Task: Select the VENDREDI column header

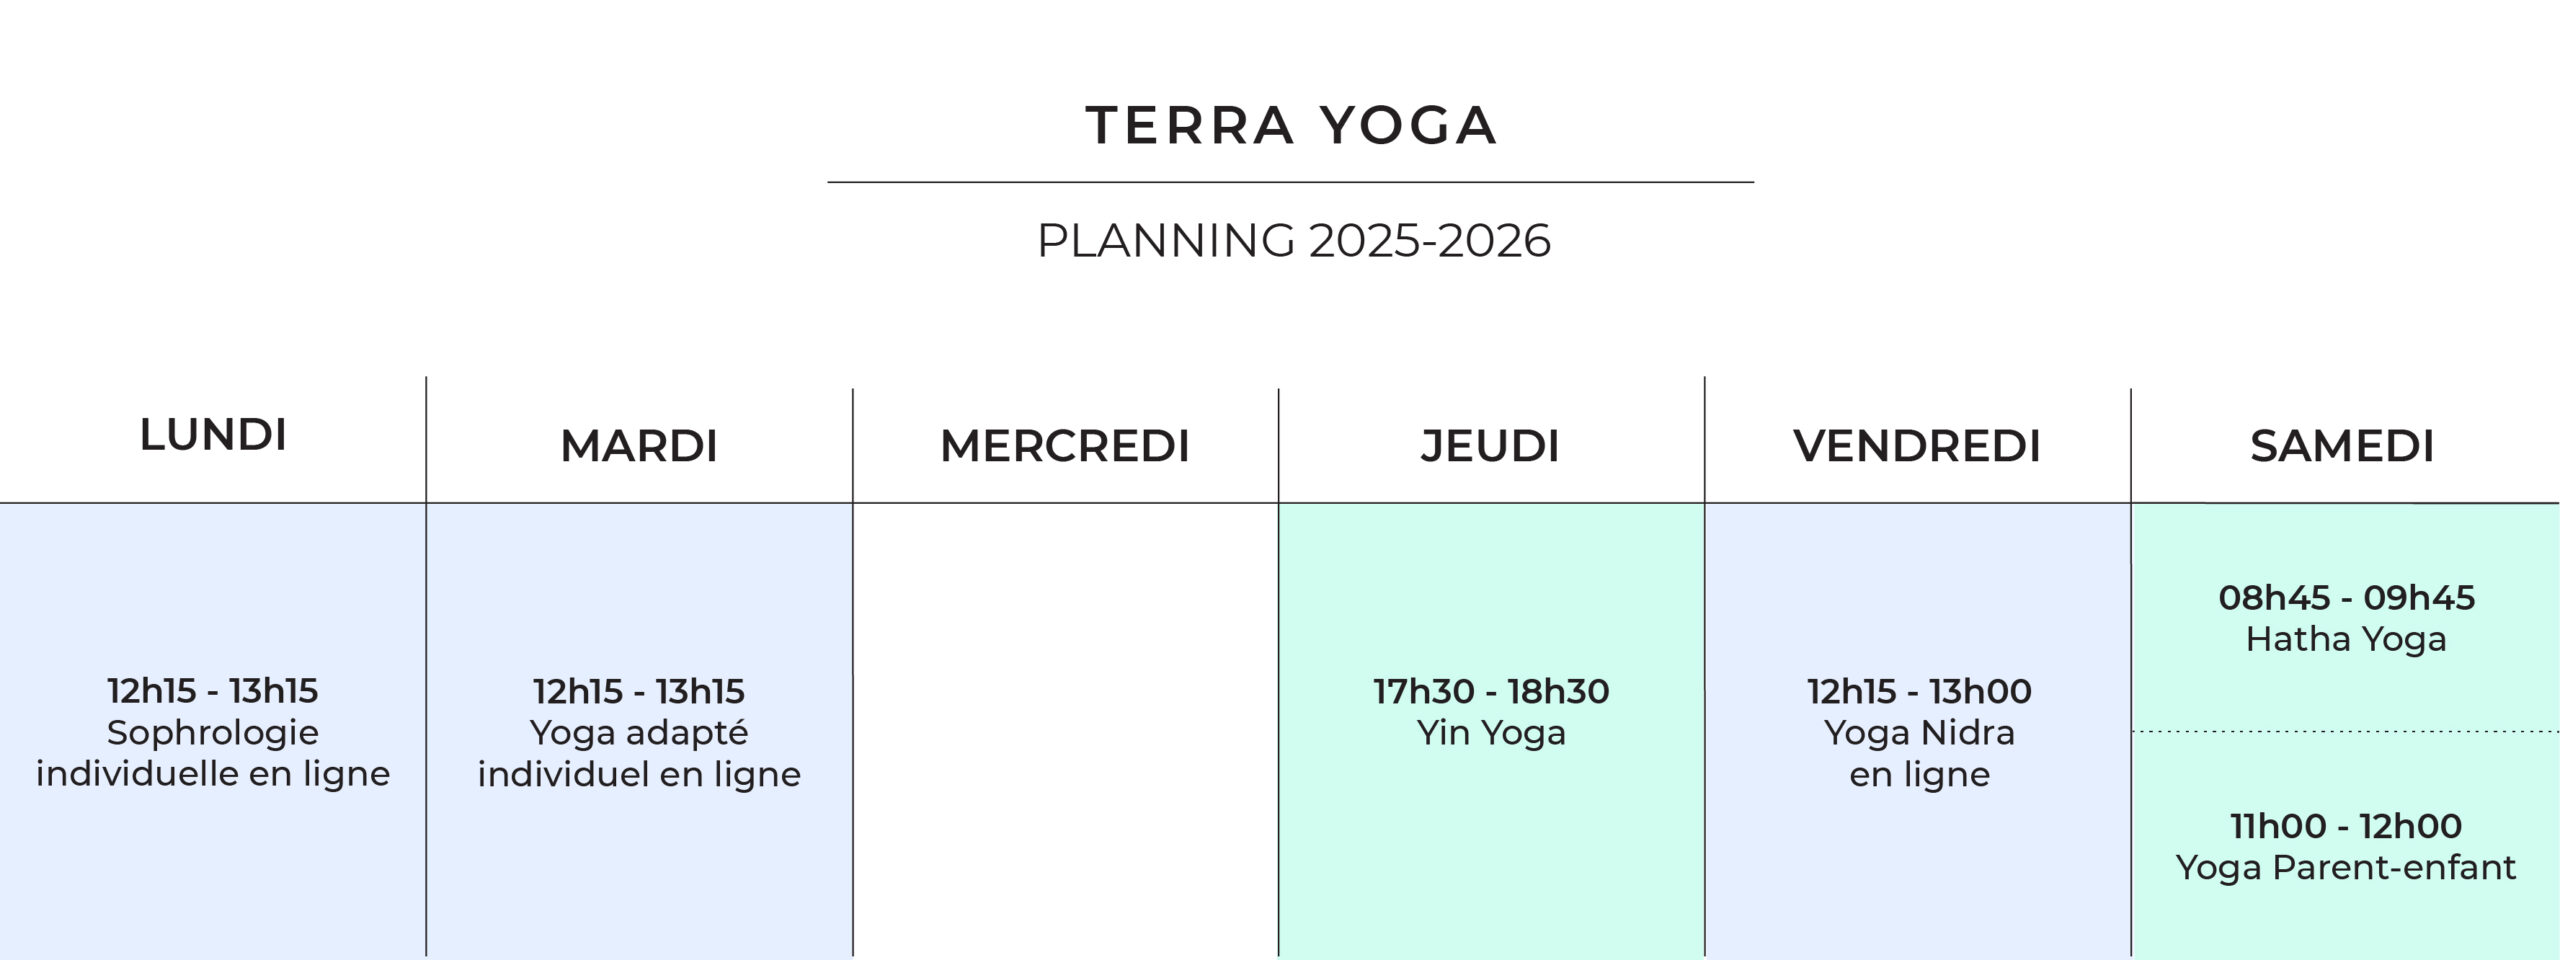Action: [1917, 446]
